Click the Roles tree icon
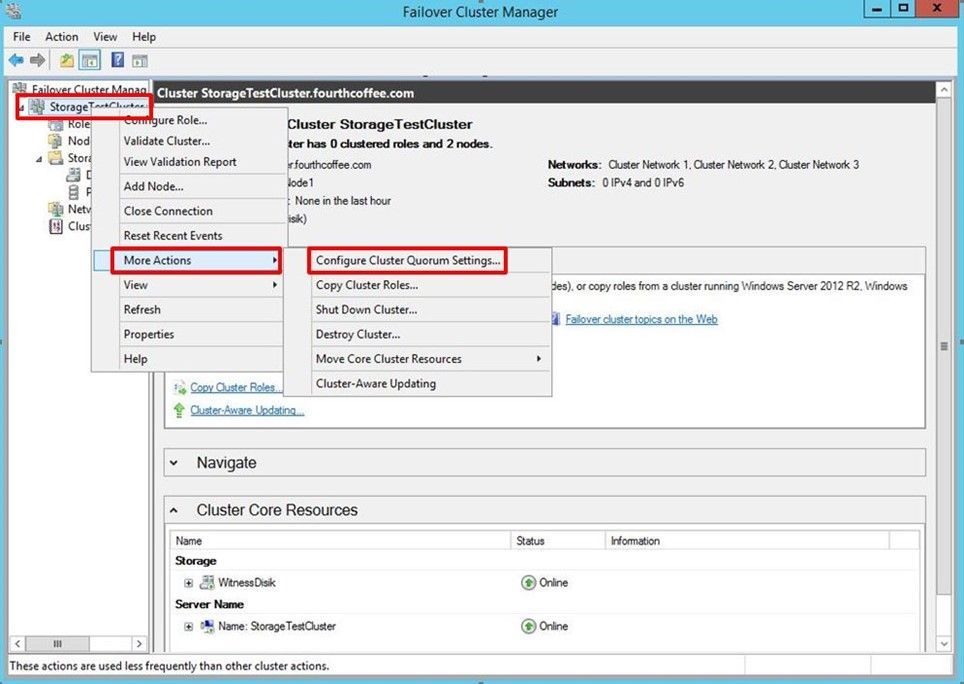Viewport: 964px width, 684px height. pyautogui.click(x=56, y=124)
